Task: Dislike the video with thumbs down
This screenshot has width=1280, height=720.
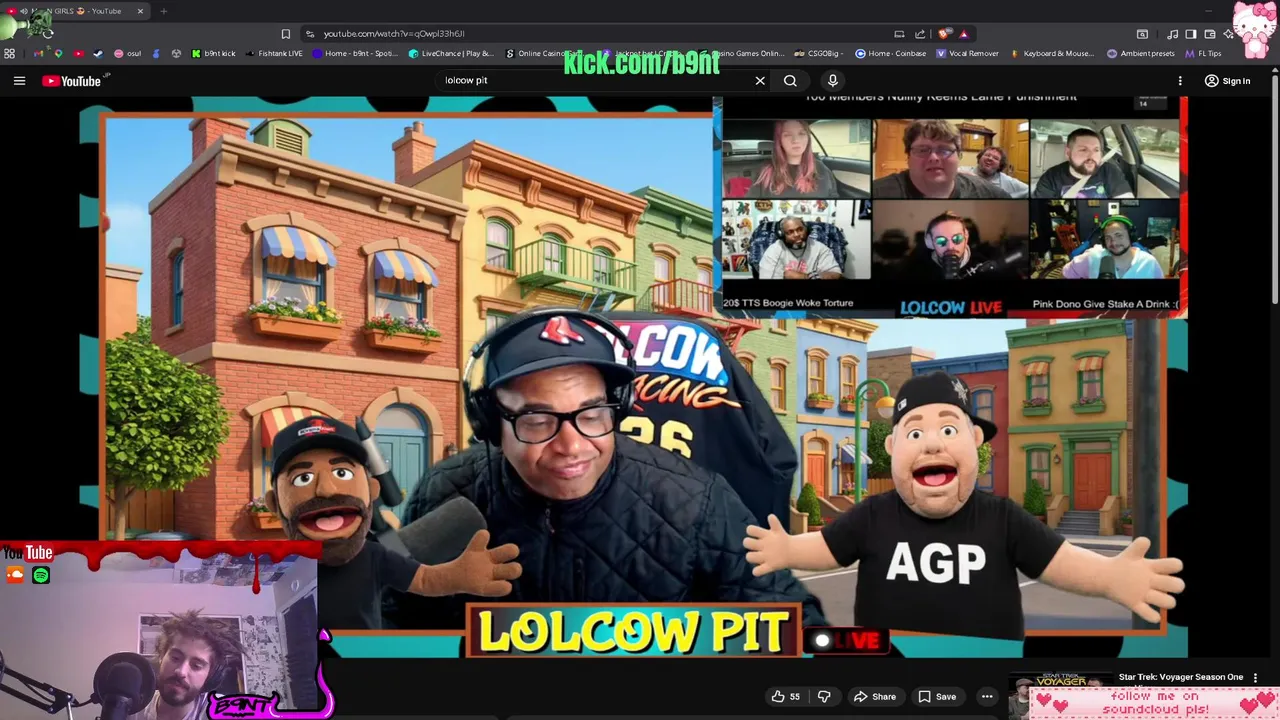Action: click(x=824, y=696)
